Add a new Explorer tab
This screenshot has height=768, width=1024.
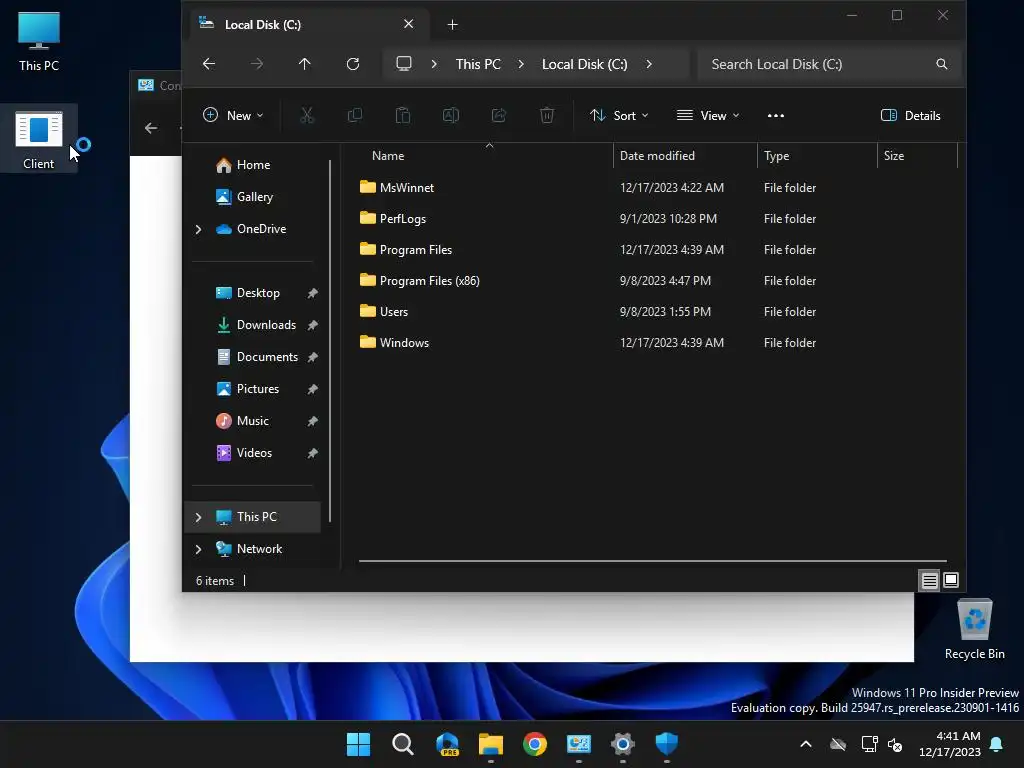(x=452, y=25)
